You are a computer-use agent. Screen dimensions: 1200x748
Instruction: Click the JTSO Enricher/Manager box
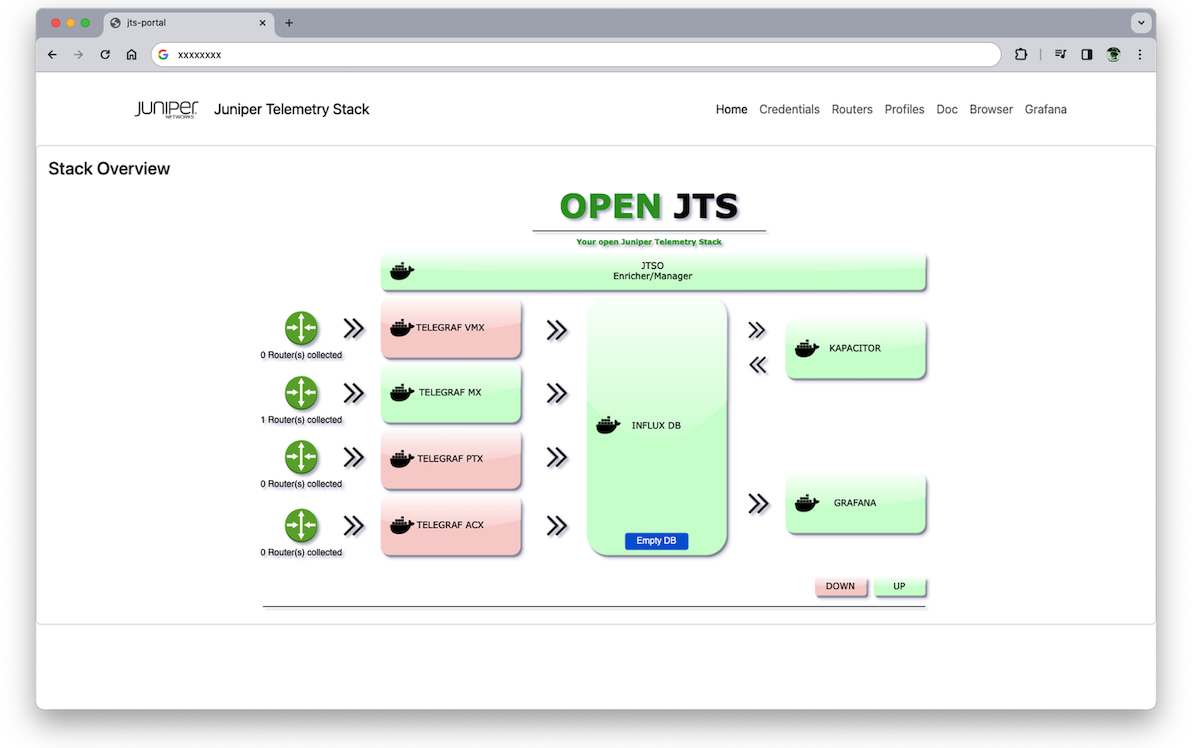pyautogui.click(x=653, y=271)
